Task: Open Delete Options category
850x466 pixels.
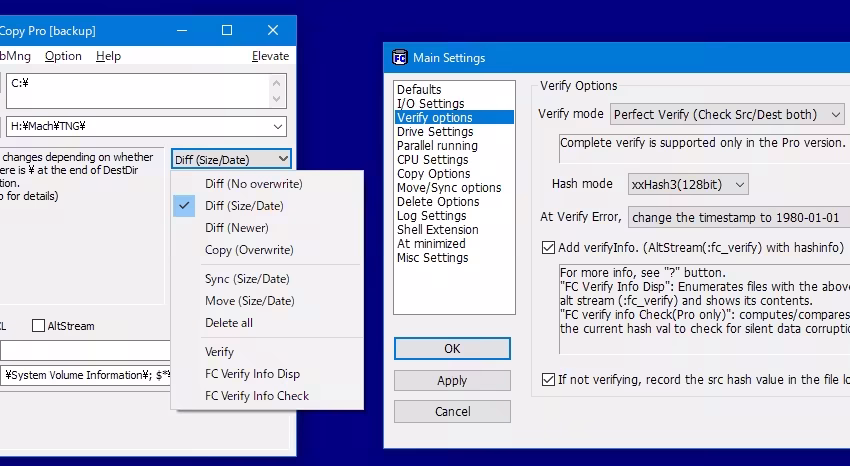Action: coord(454,202)
